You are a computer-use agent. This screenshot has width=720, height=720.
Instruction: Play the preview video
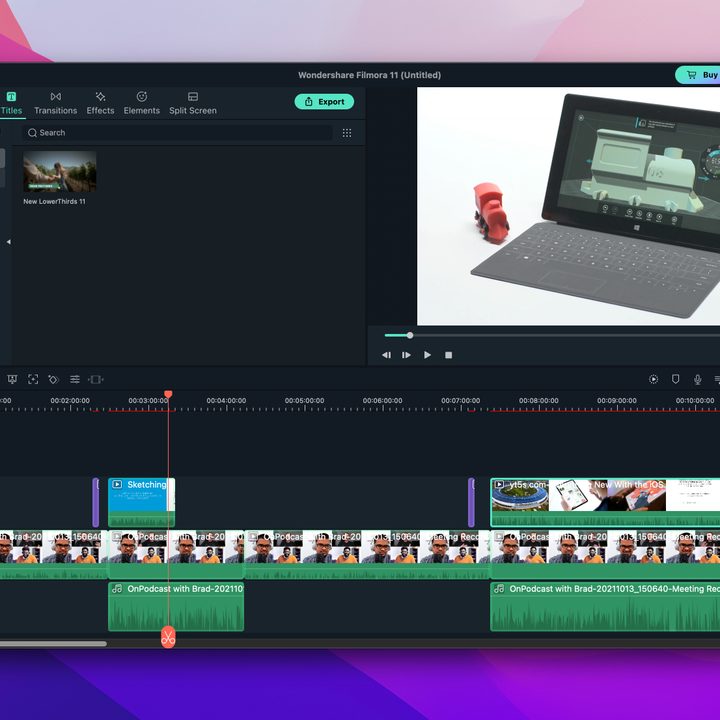click(427, 355)
